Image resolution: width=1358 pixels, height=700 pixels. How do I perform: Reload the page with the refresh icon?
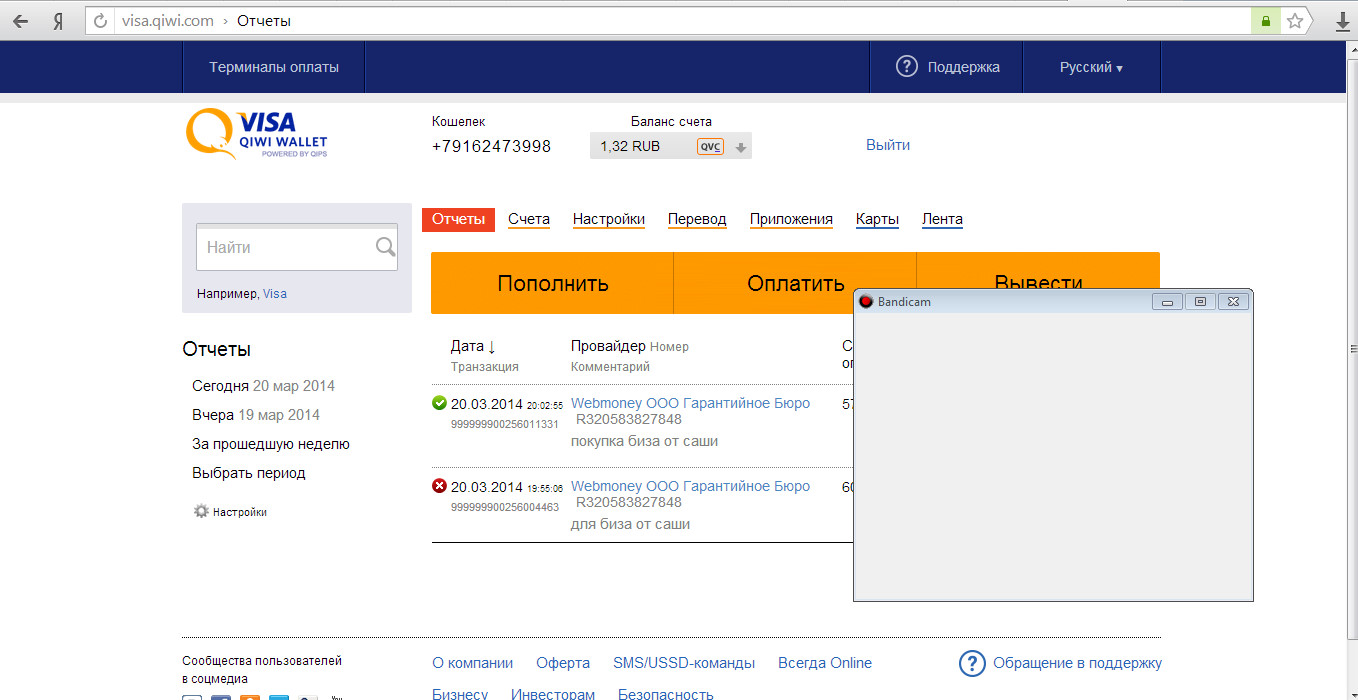[x=100, y=21]
